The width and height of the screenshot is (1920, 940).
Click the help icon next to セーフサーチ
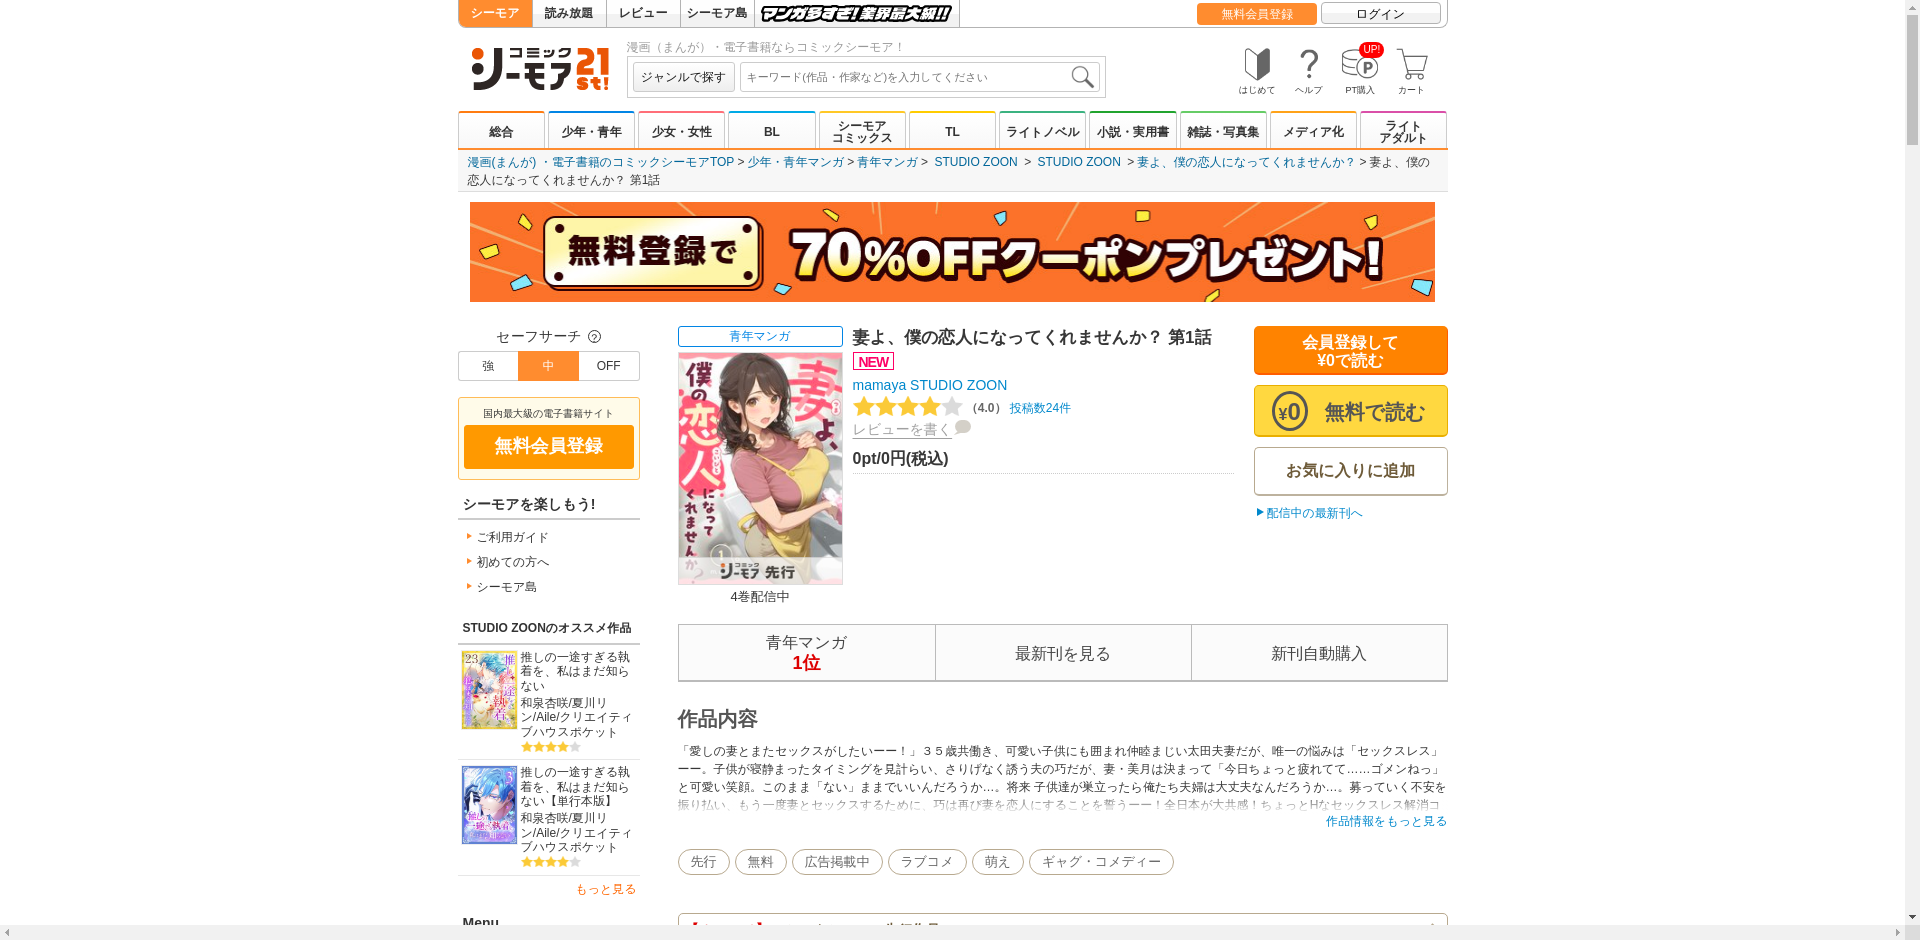[x=596, y=337]
